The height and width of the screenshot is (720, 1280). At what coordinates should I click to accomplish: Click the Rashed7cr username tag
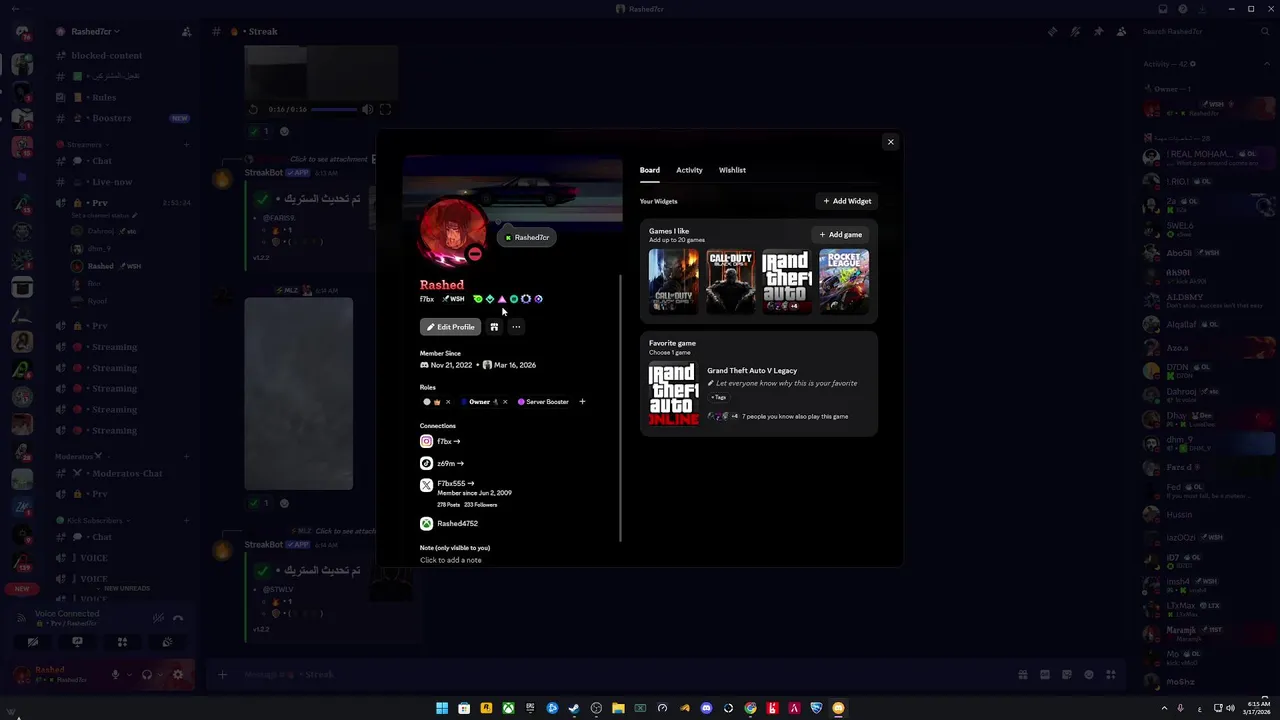click(x=527, y=238)
